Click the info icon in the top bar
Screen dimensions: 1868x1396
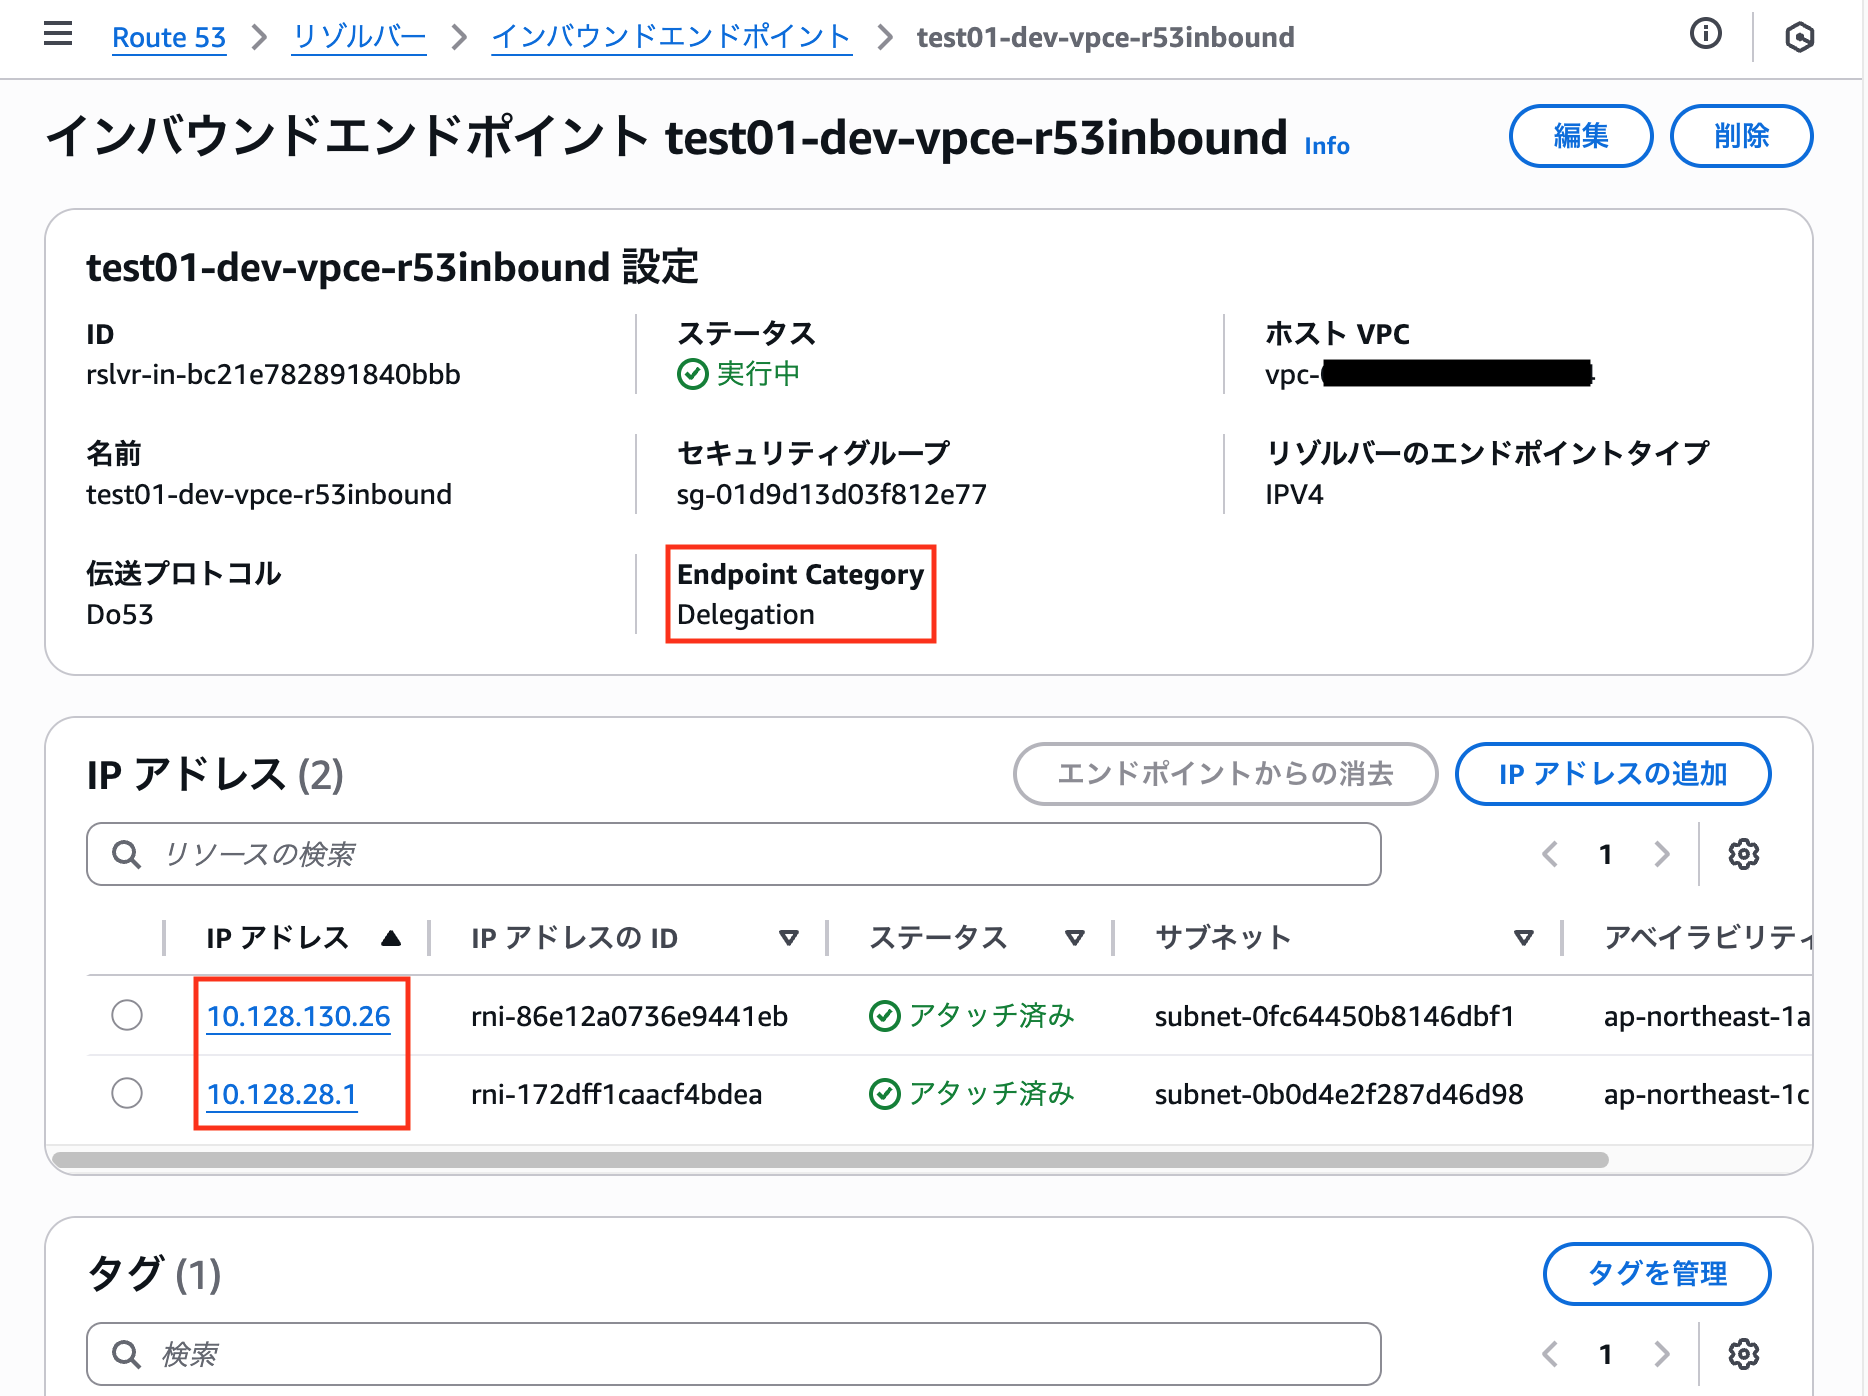[1704, 33]
